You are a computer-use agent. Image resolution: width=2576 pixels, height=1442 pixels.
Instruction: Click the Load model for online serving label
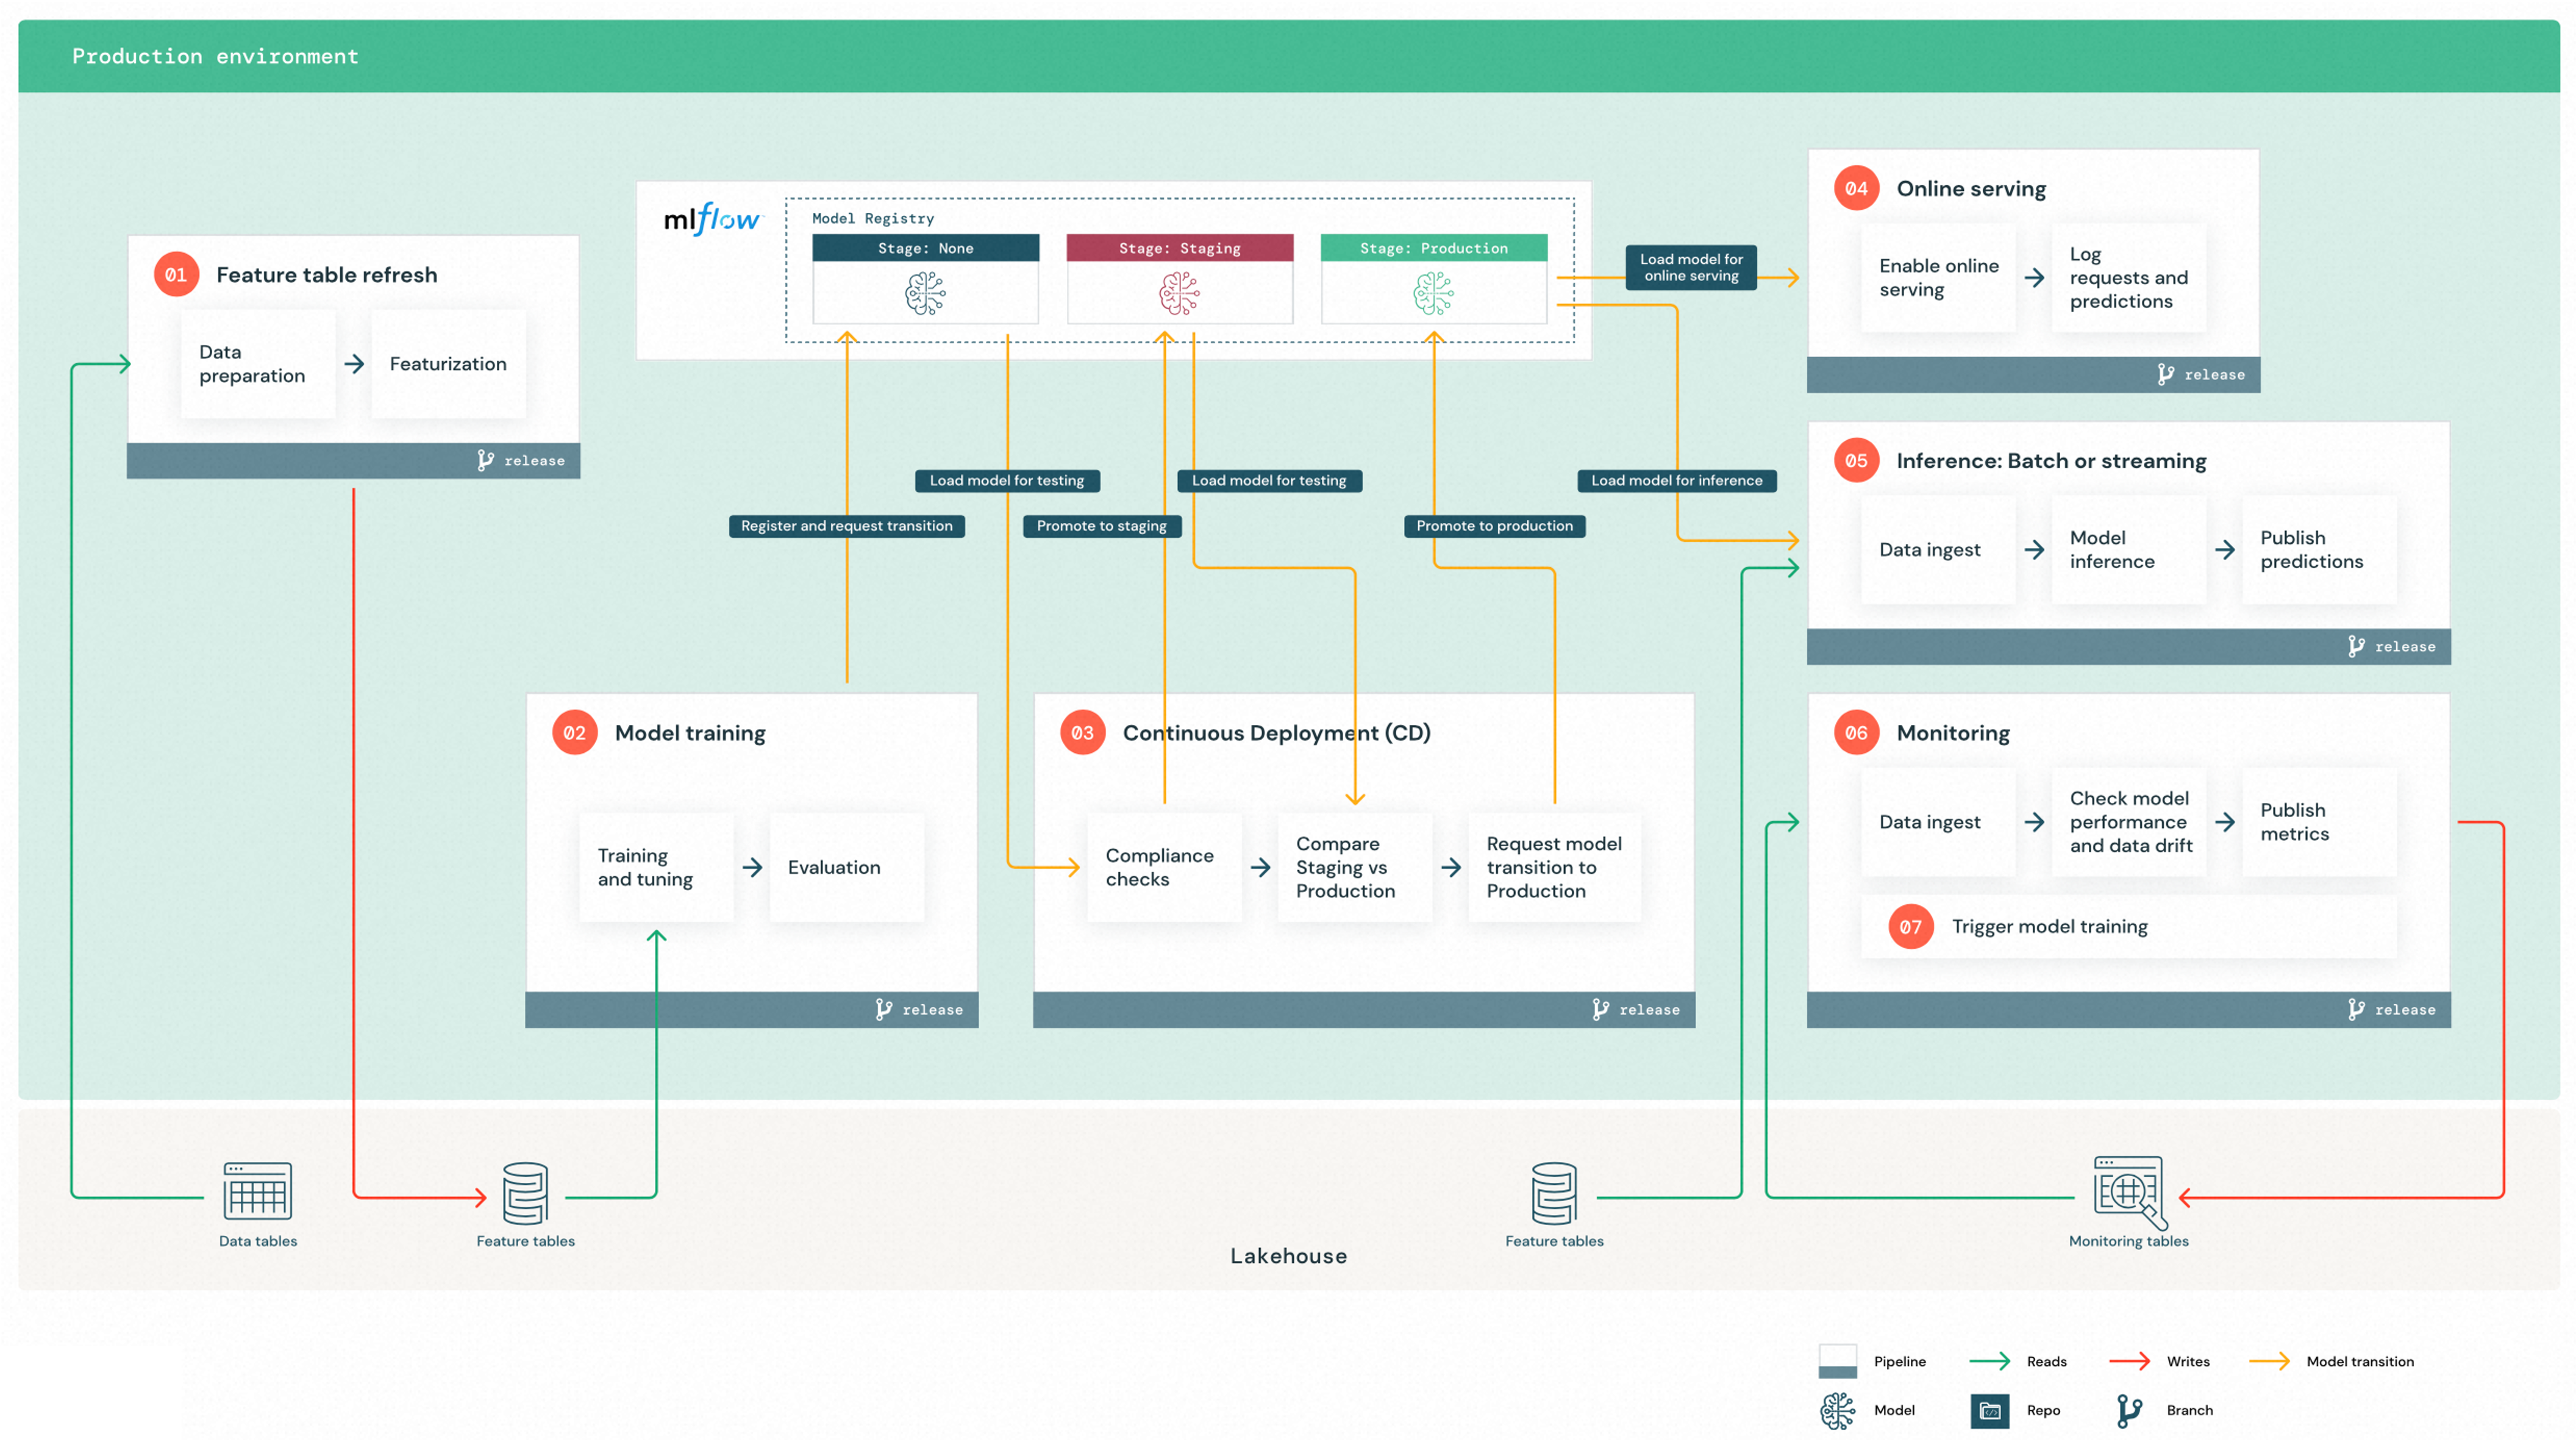[x=1690, y=267]
